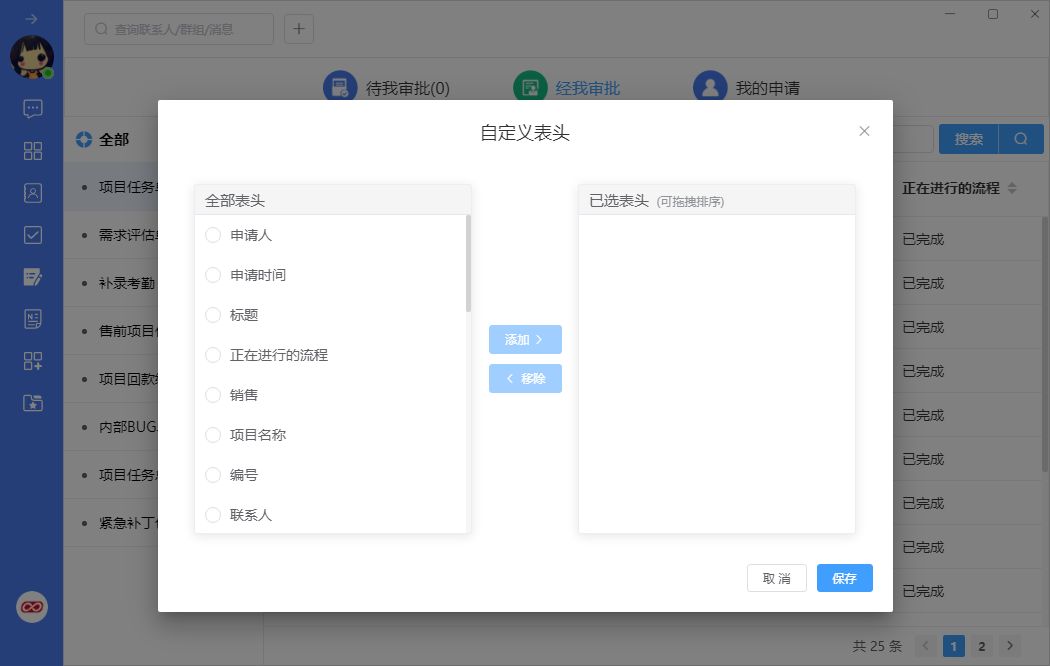Viewport: 1050px width, 666px height.
Task: Check the 正在进行的流程 header option
Action: click(x=213, y=355)
